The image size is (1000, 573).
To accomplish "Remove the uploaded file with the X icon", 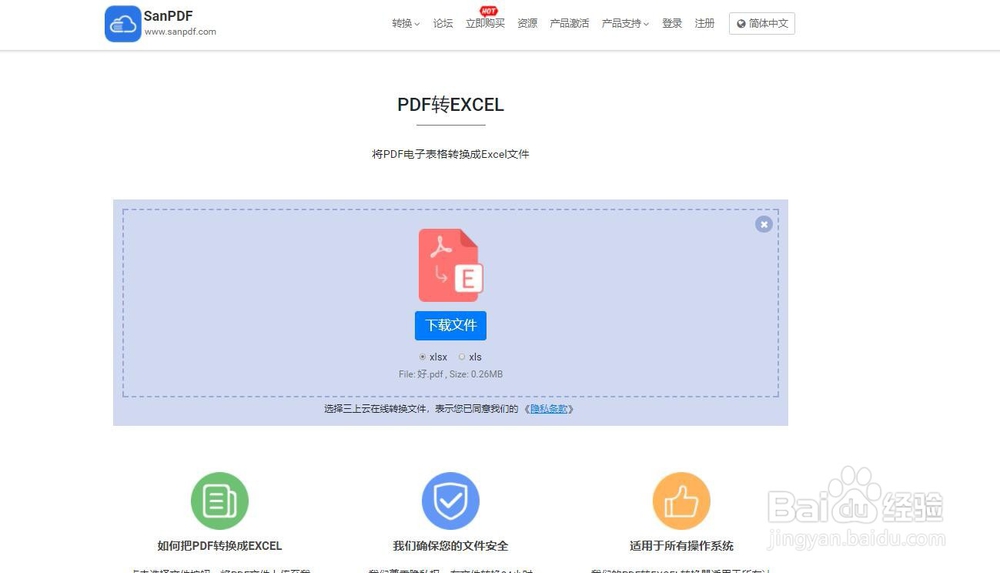I will [763, 224].
